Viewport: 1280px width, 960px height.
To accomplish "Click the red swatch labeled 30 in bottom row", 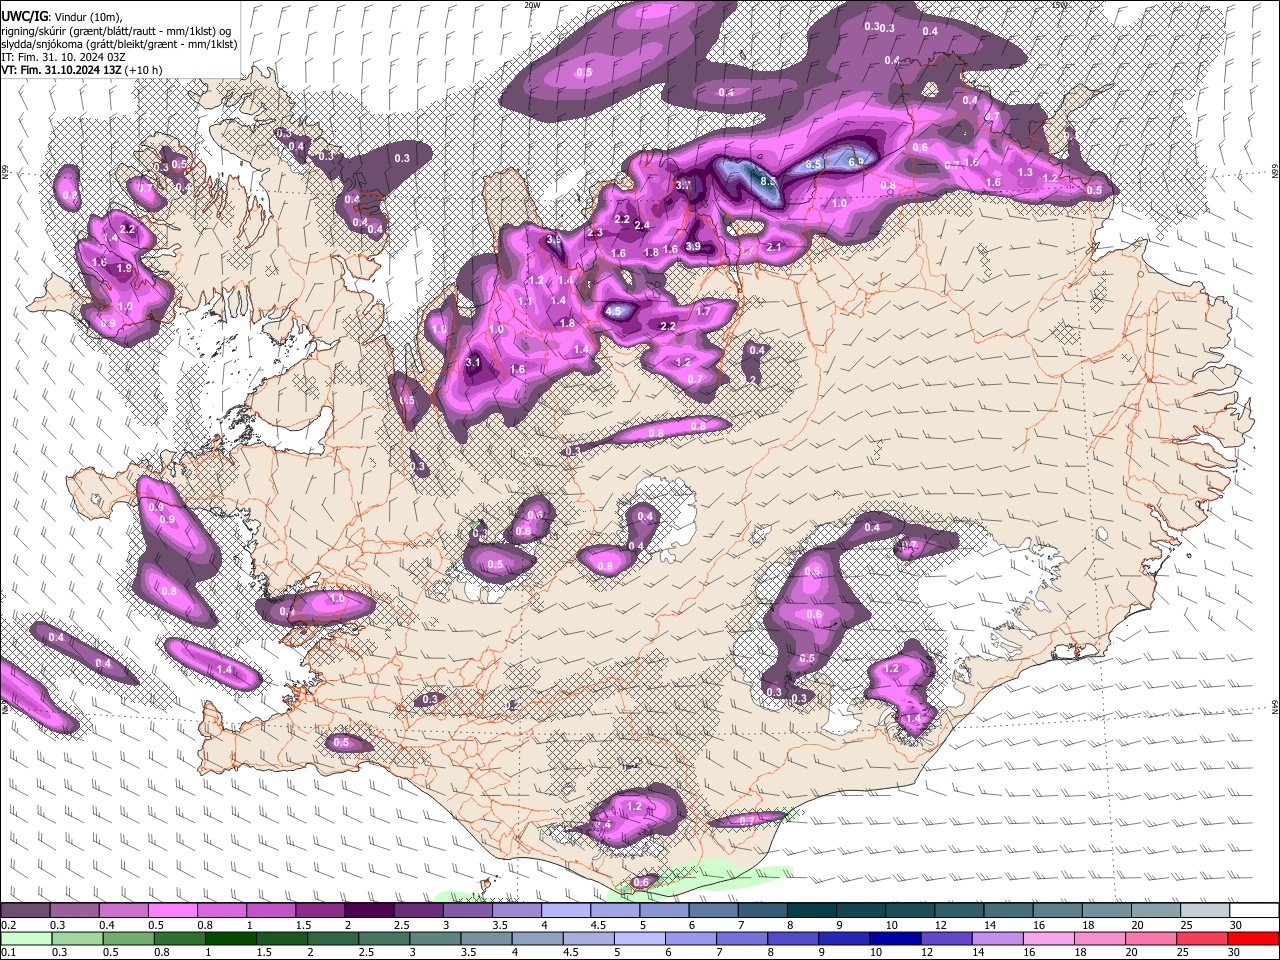I will 1255,938.
